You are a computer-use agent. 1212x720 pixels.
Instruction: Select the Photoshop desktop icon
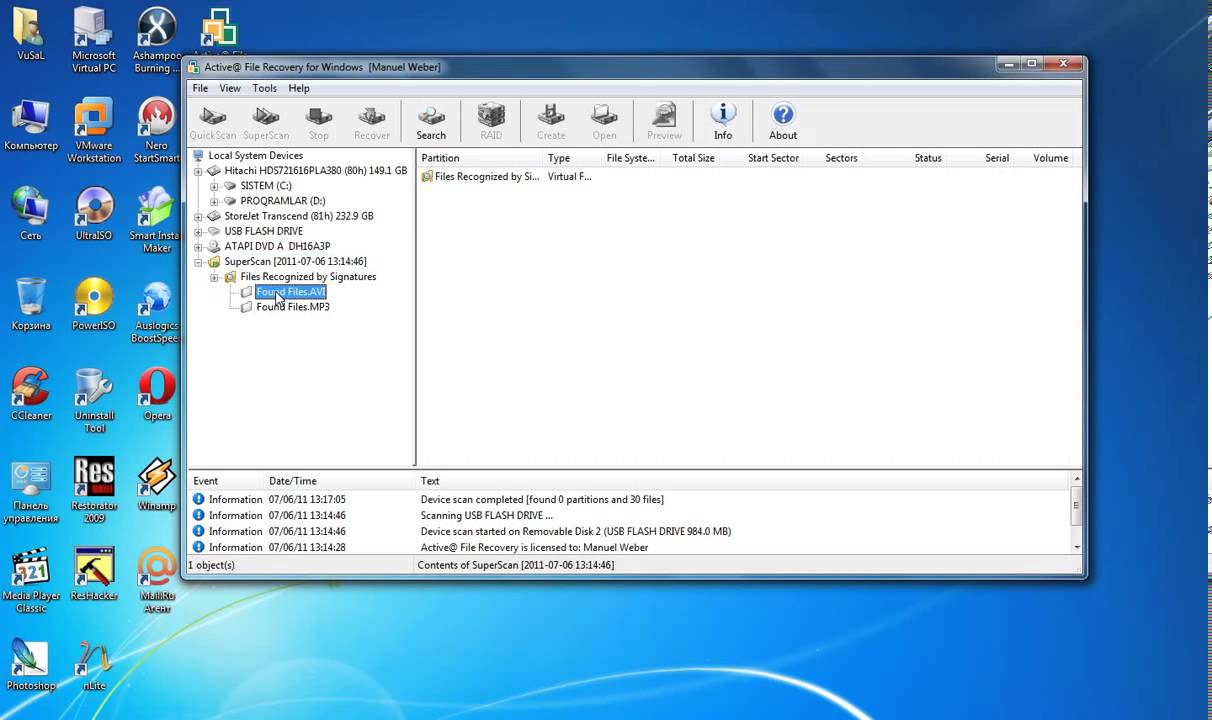tap(31, 664)
